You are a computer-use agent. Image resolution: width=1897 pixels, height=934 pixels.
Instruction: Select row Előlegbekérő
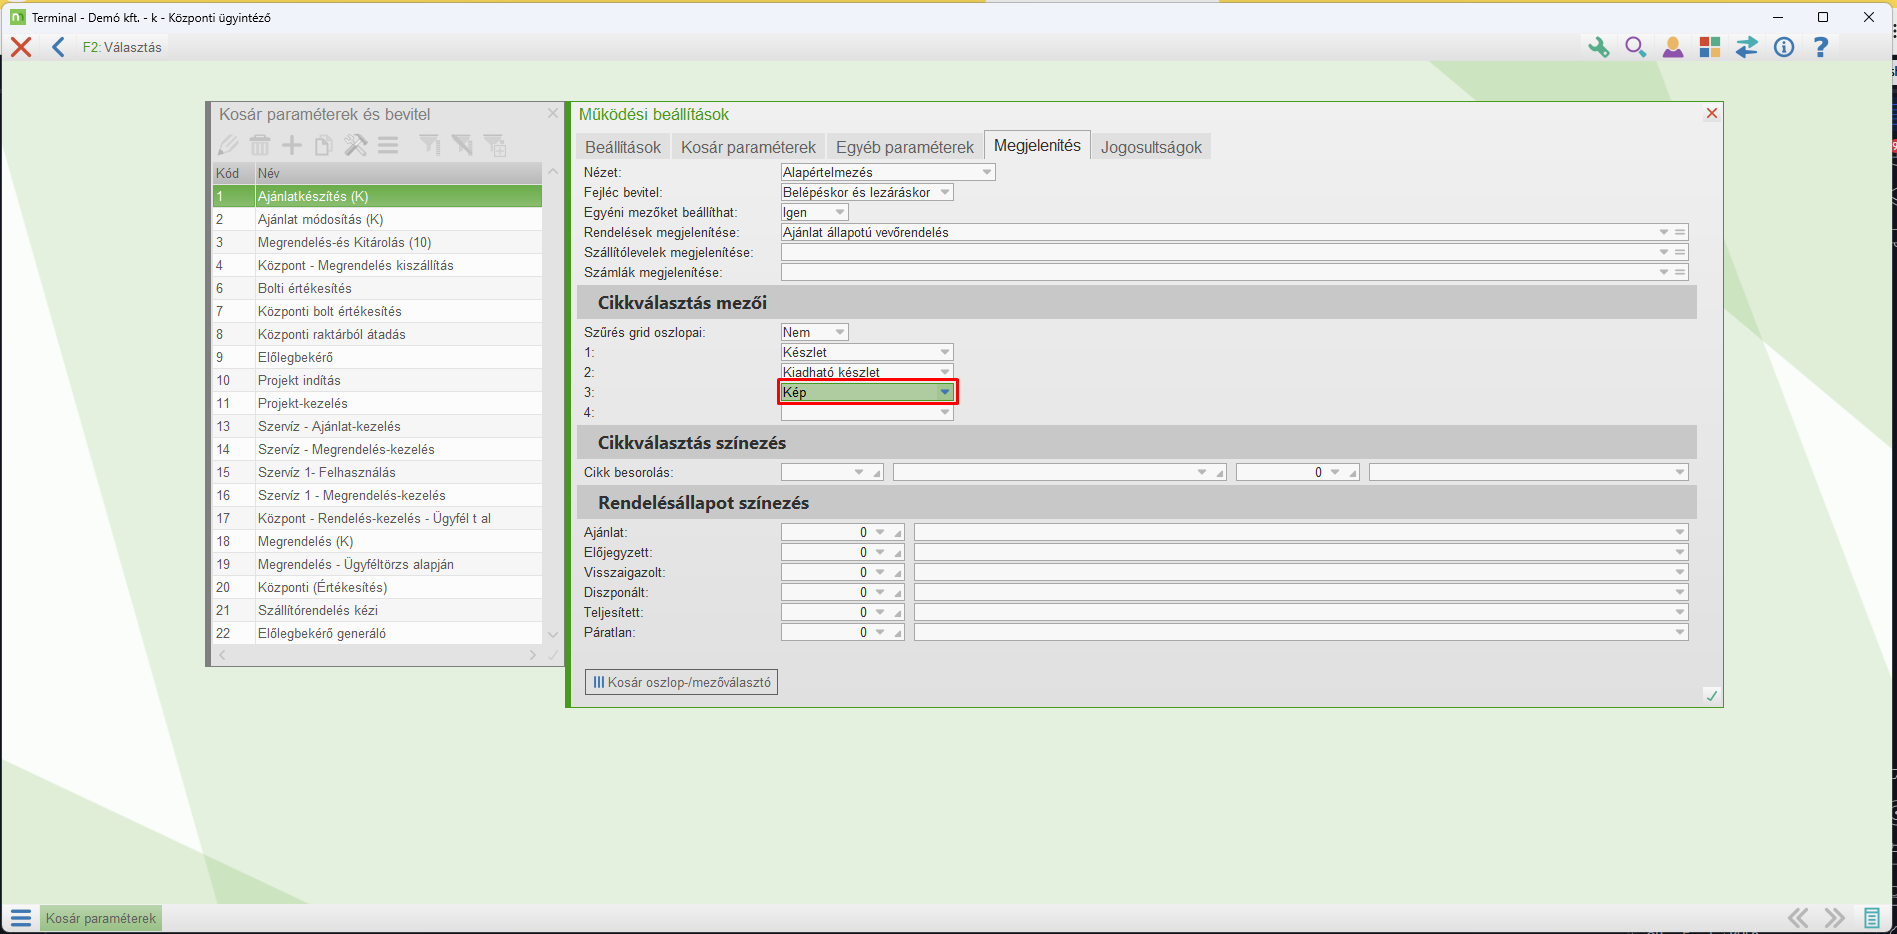click(377, 357)
